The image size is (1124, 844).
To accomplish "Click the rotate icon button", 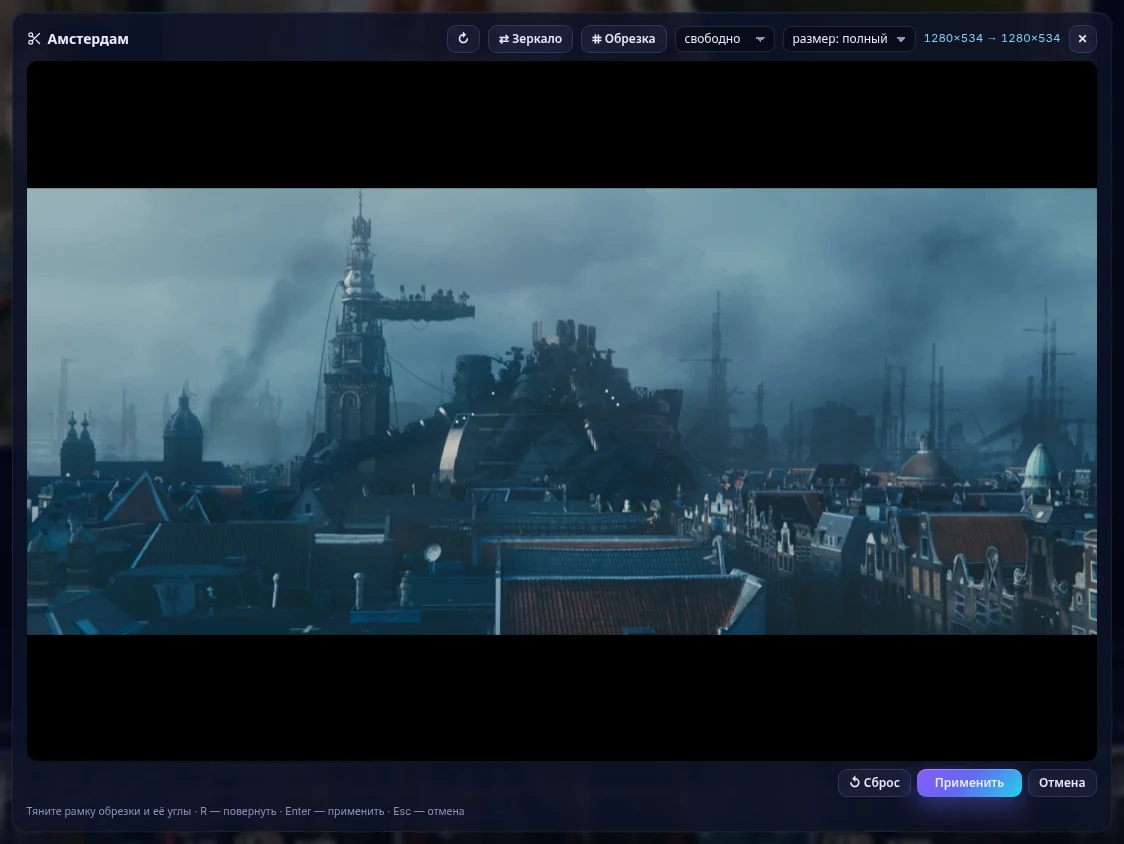I will click(463, 39).
